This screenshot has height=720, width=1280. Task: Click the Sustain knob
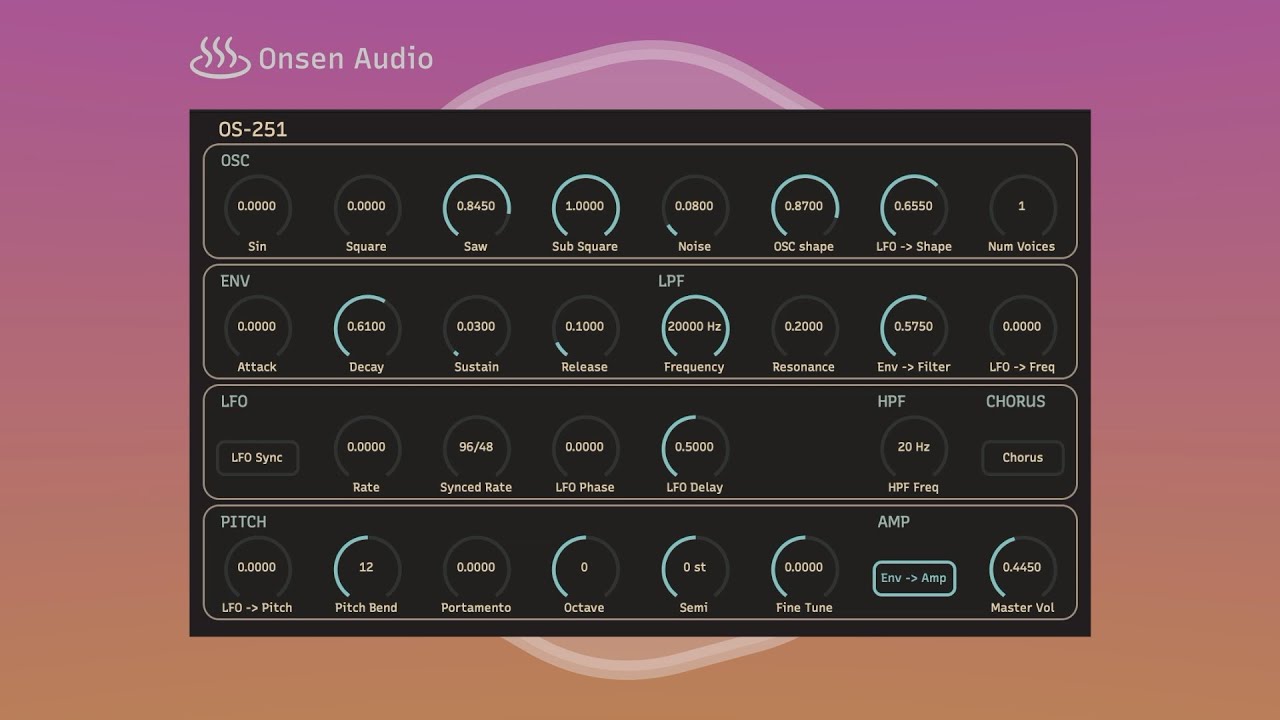tap(476, 327)
